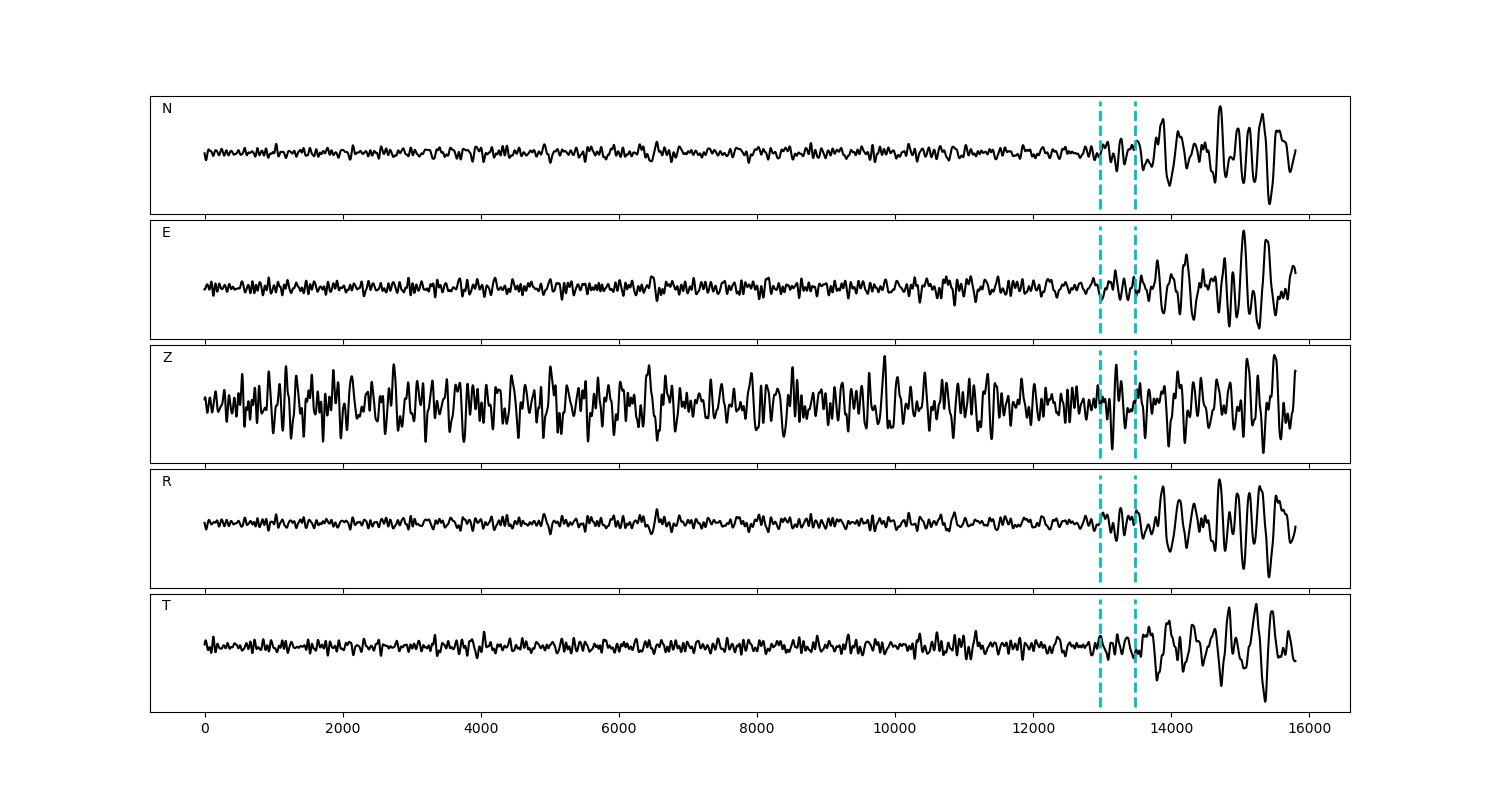Click the 6000 x-axis tick label
This screenshot has width=1500, height=800.
[619, 730]
